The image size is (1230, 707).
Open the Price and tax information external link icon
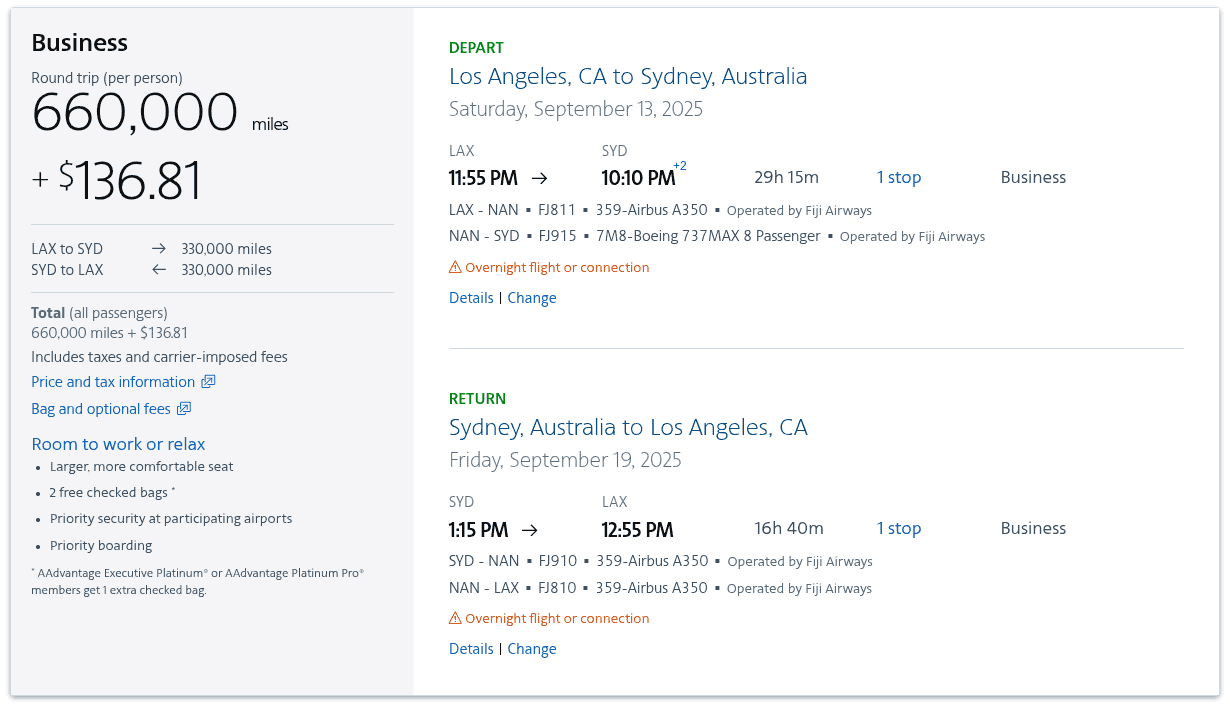(208, 381)
